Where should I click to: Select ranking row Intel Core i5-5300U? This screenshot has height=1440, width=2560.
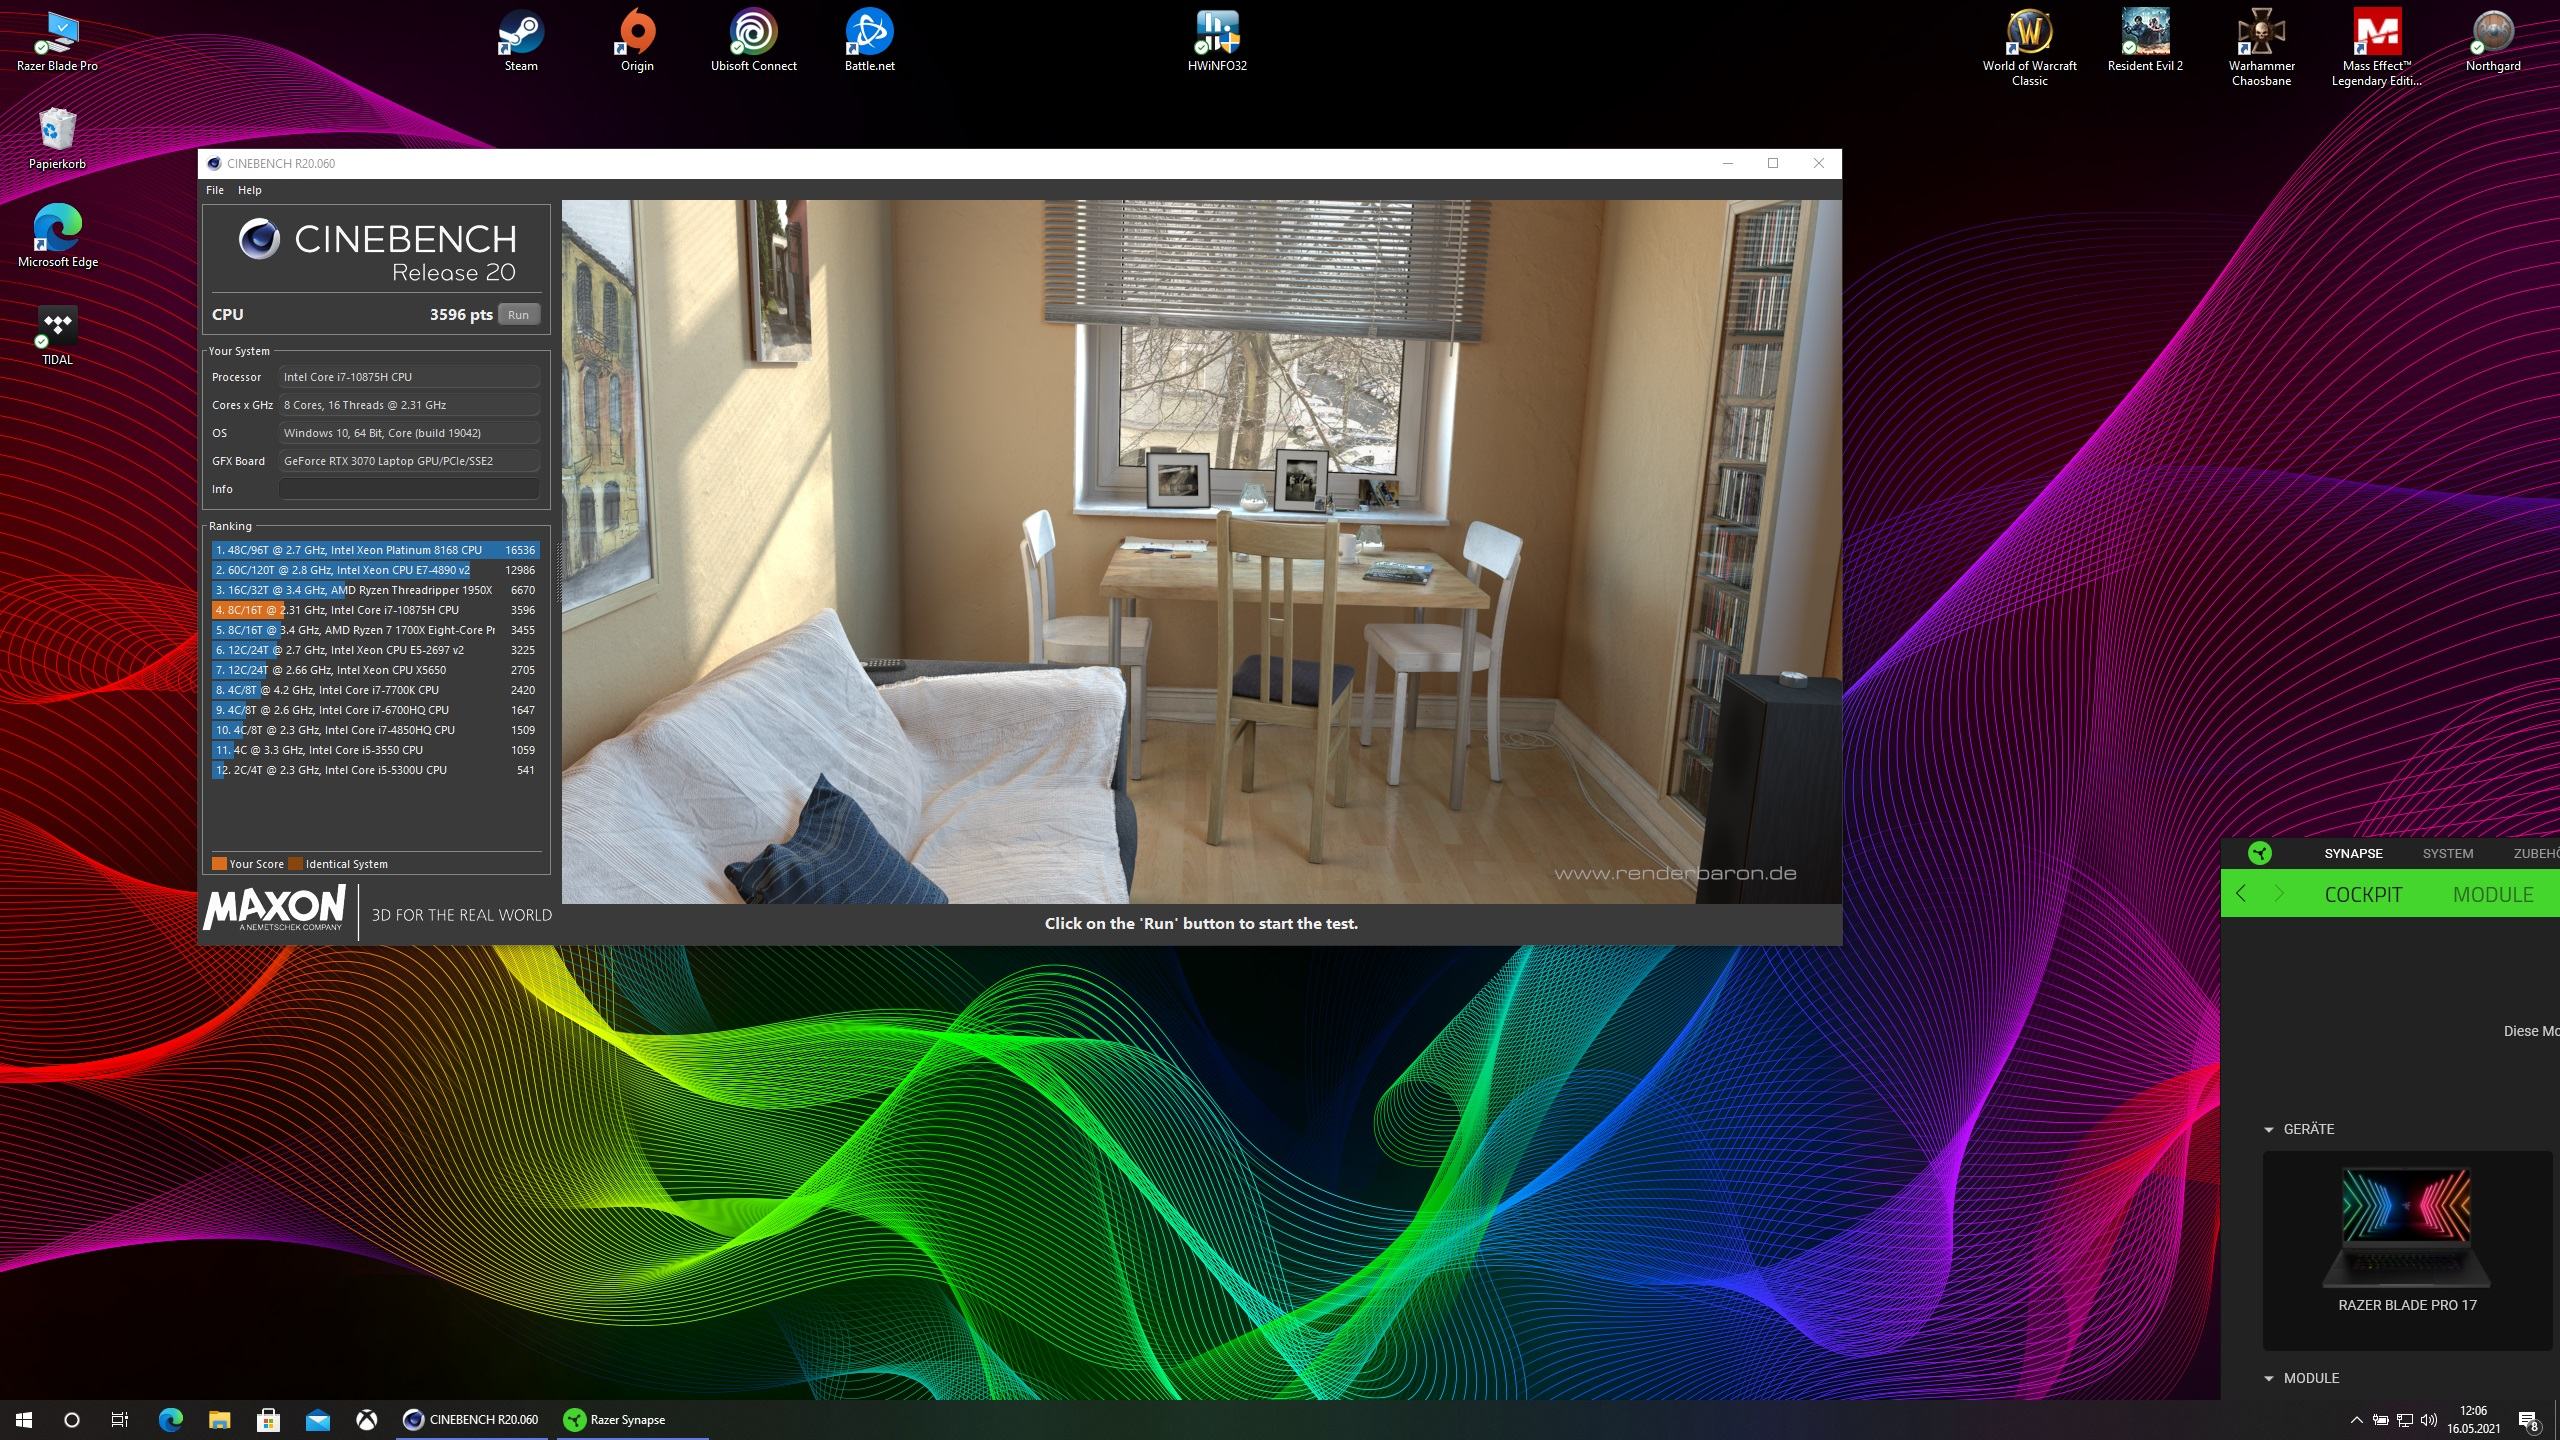pyautogui.click(x=375, y=770)
